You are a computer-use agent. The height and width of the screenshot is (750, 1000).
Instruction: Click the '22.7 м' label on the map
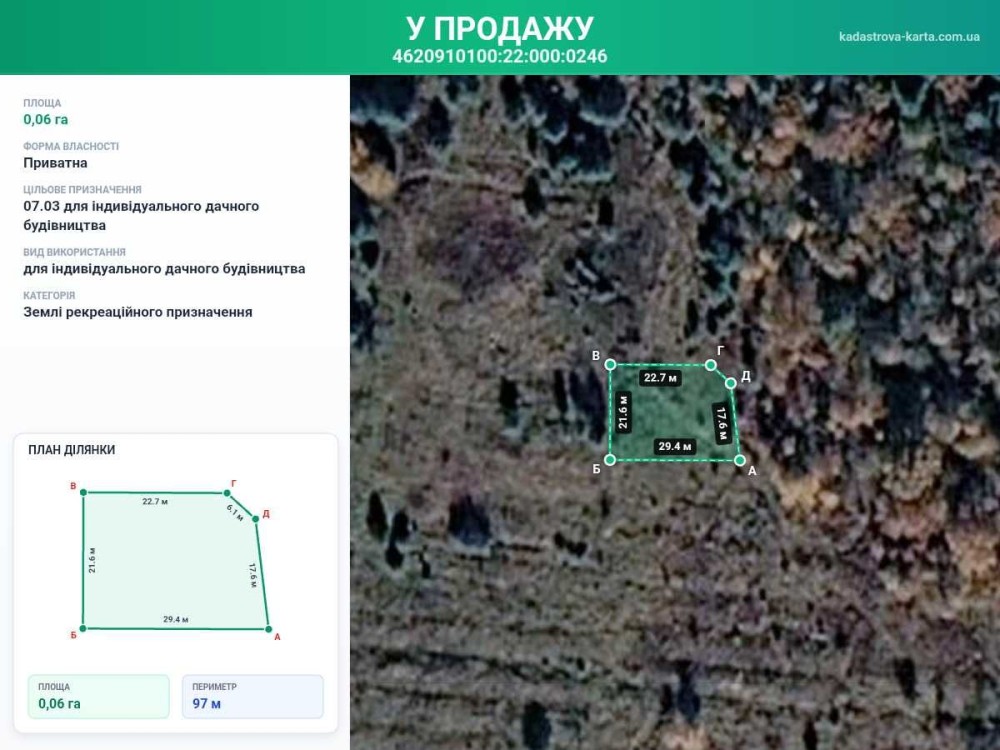660,378
